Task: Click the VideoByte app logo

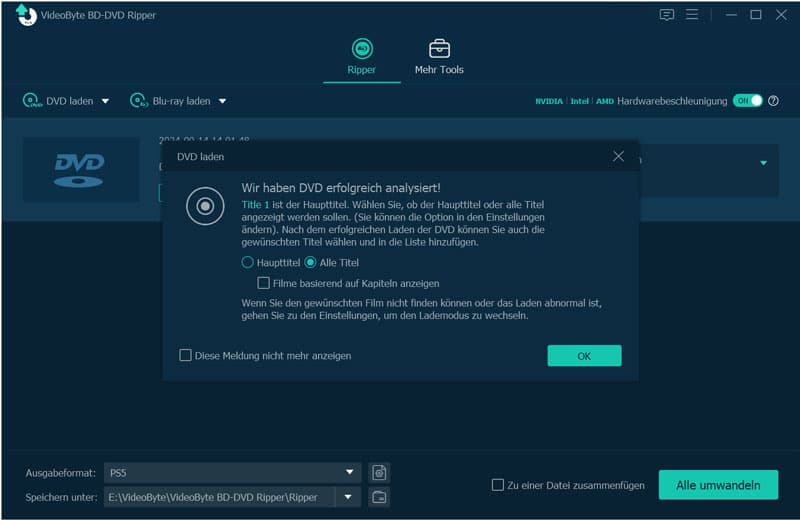Action: [x=26, y=15]
